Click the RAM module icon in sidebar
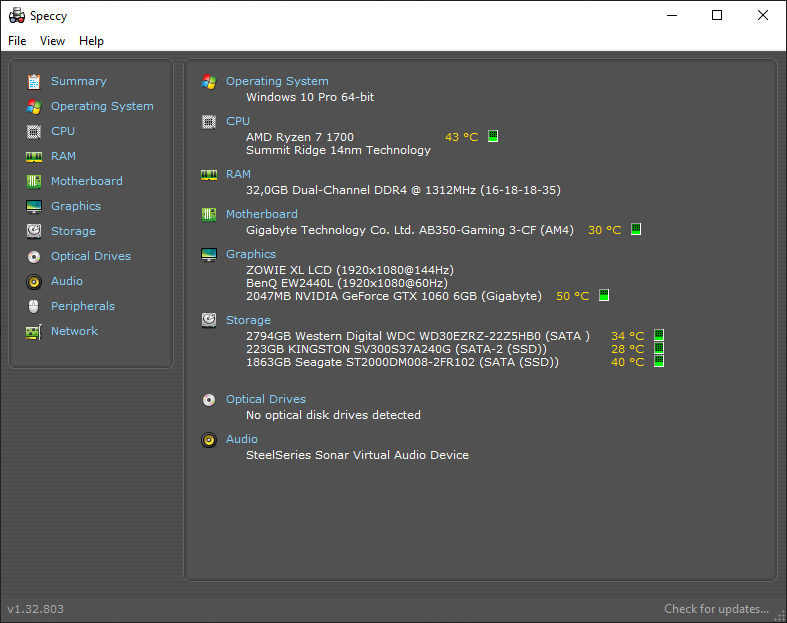 point(34,156)
